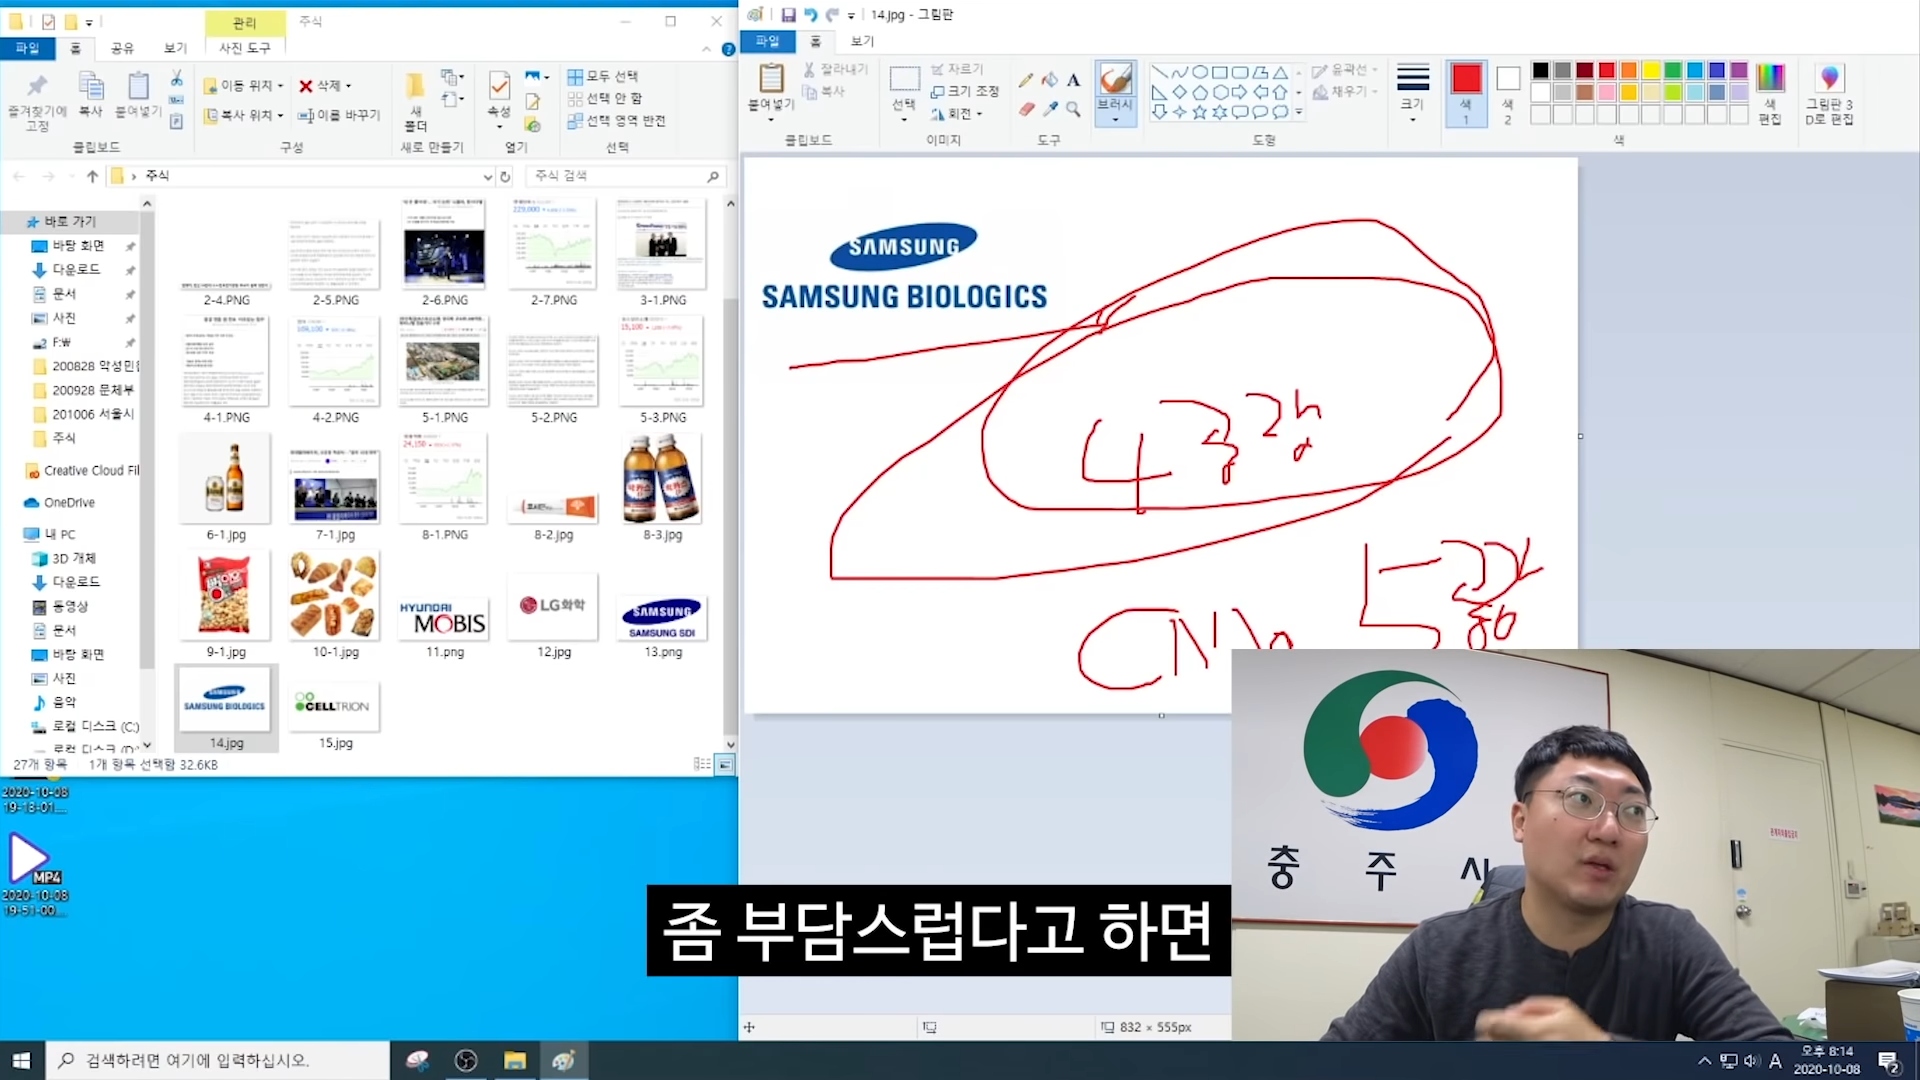Image resolution: width=1920 pixels, height=1080 pixels.
Task: Expand the address bar history dropdown
Action: 487,177
